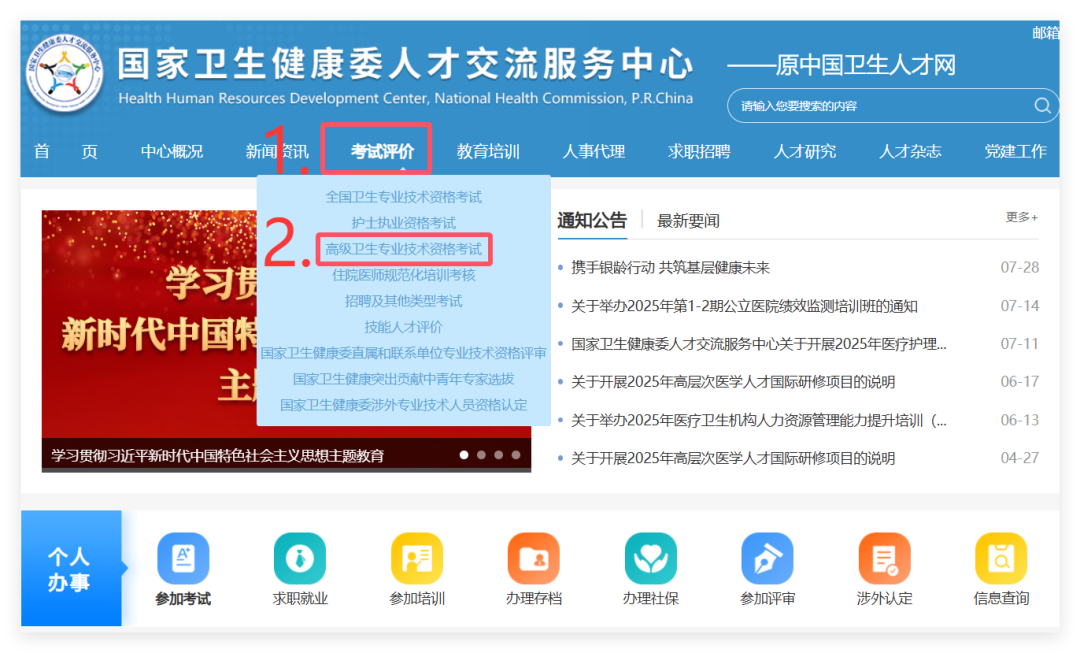Open notice 携手银龄行动 共筑基层健康未来
The image size is (1080, 653).
point(670,267)
